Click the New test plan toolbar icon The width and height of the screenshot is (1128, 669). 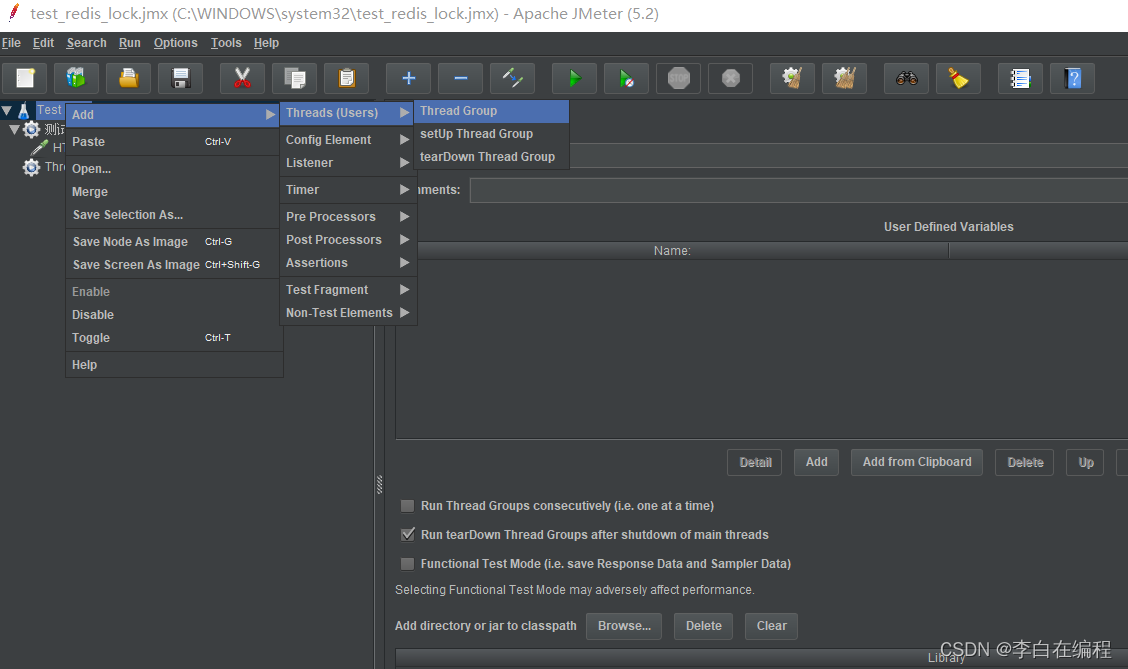(x=25, y=78)
